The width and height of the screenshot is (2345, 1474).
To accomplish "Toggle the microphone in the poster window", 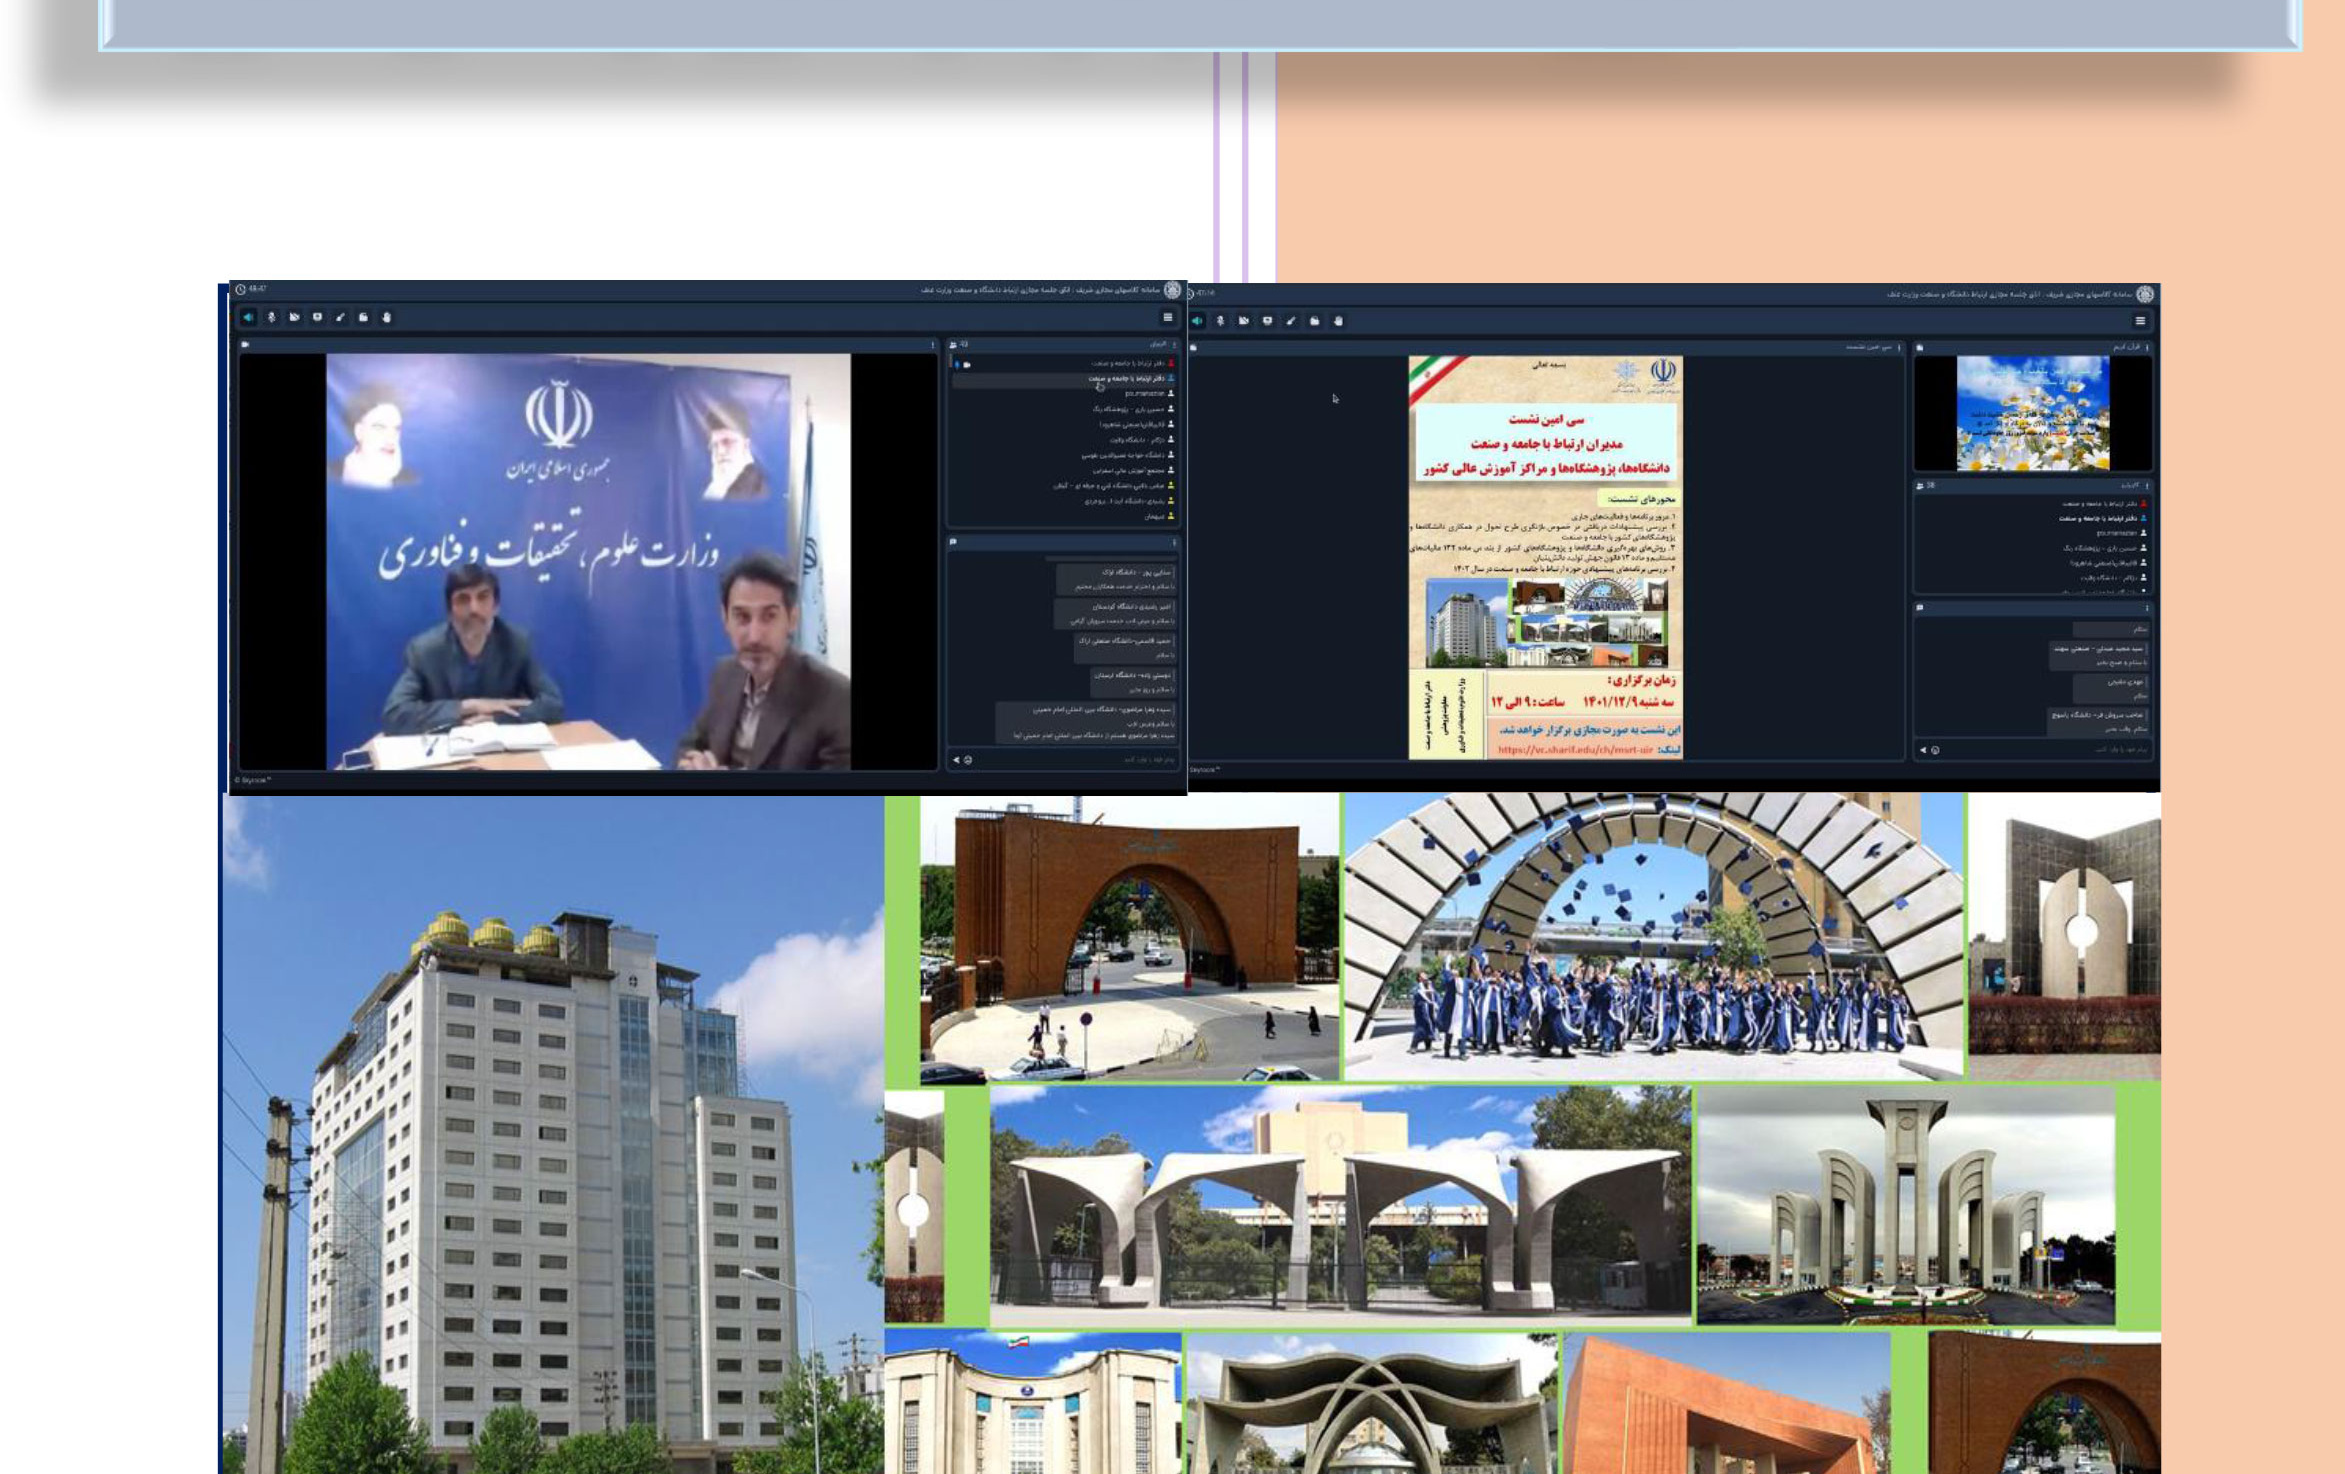I will (x=1220, y=321).
